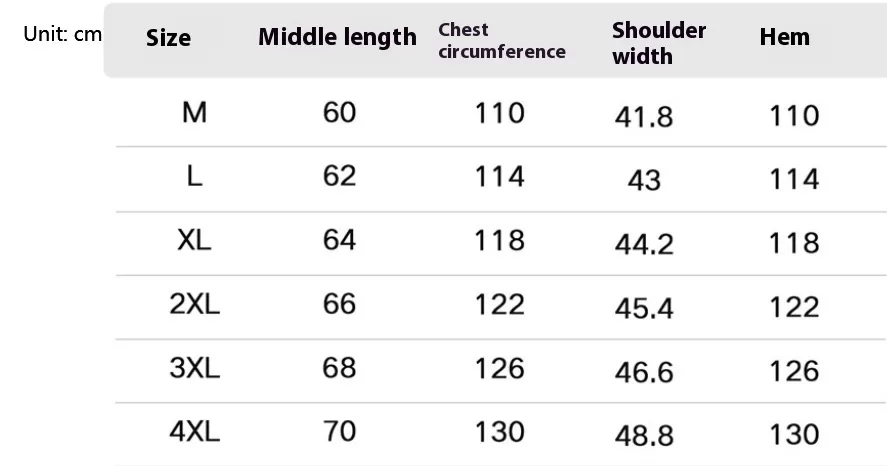Viewport: 887px width, 466px height.
Task: Select the 3XL size row label
Action: (194, 368)
